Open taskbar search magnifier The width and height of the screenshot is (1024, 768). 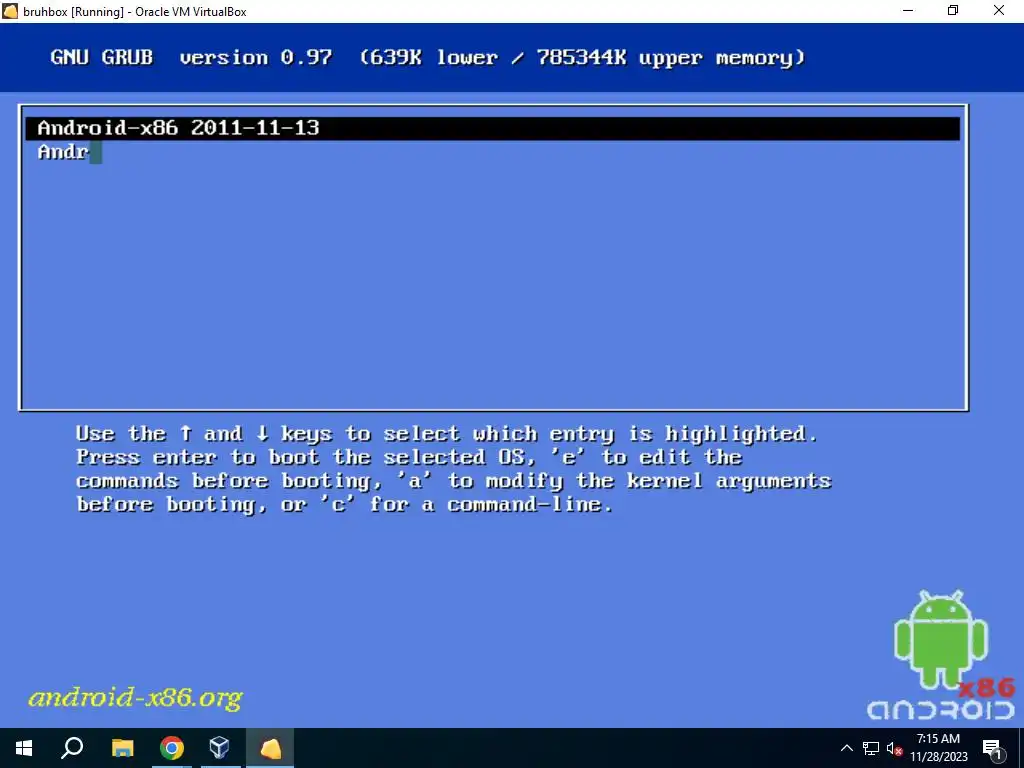(x=72, y=748)
